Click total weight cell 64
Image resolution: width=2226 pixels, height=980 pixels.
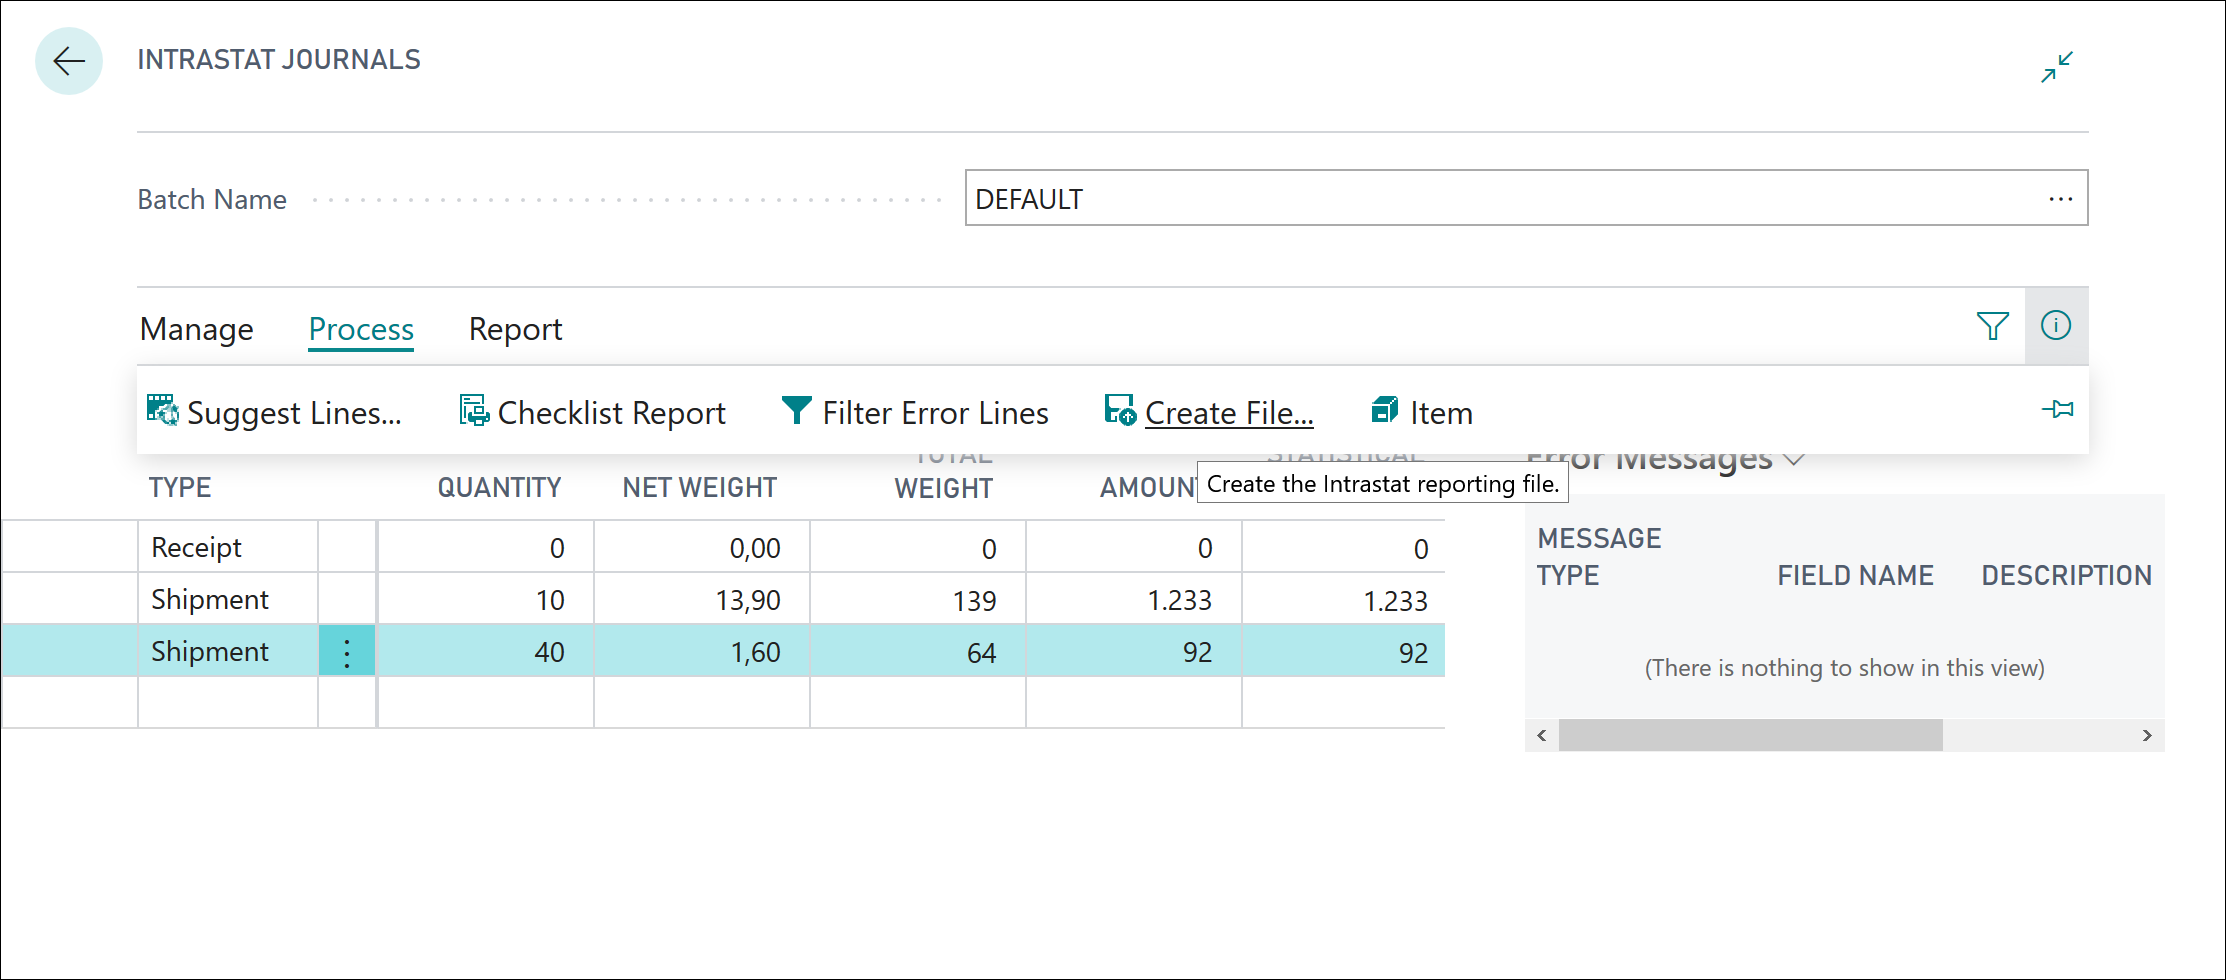(918, 652)
